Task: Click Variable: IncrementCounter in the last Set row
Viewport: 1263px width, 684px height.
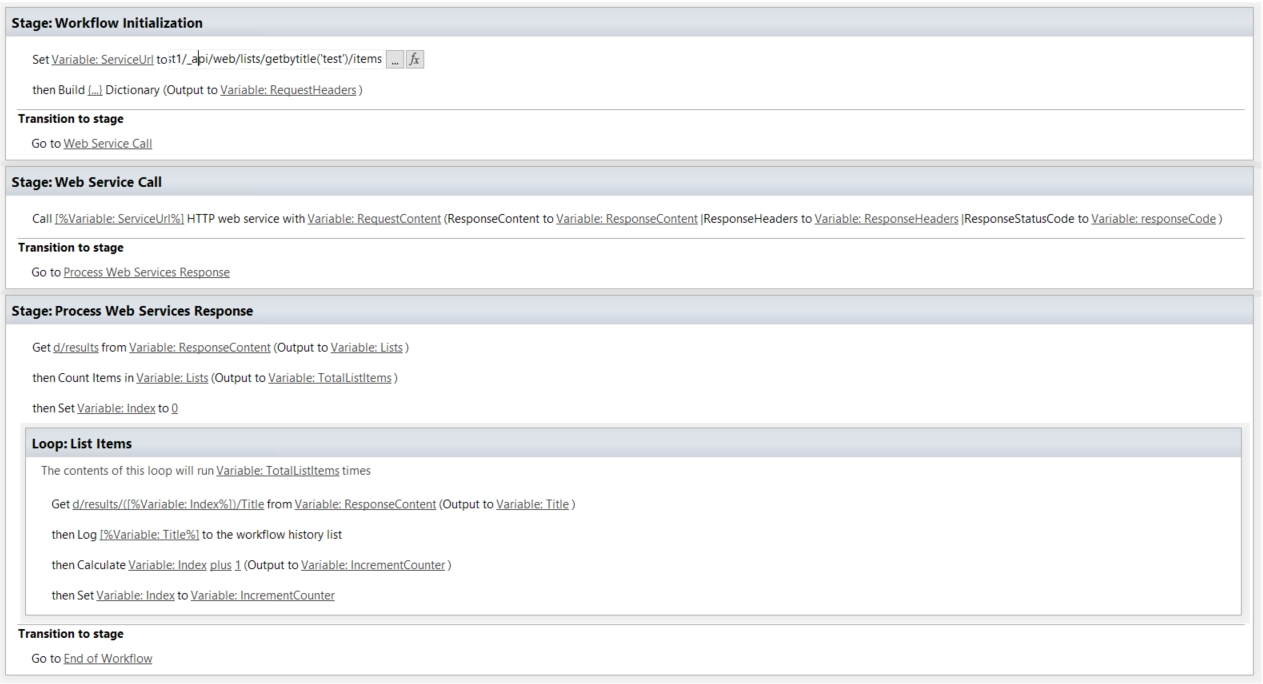Action: tap(263, 596)
